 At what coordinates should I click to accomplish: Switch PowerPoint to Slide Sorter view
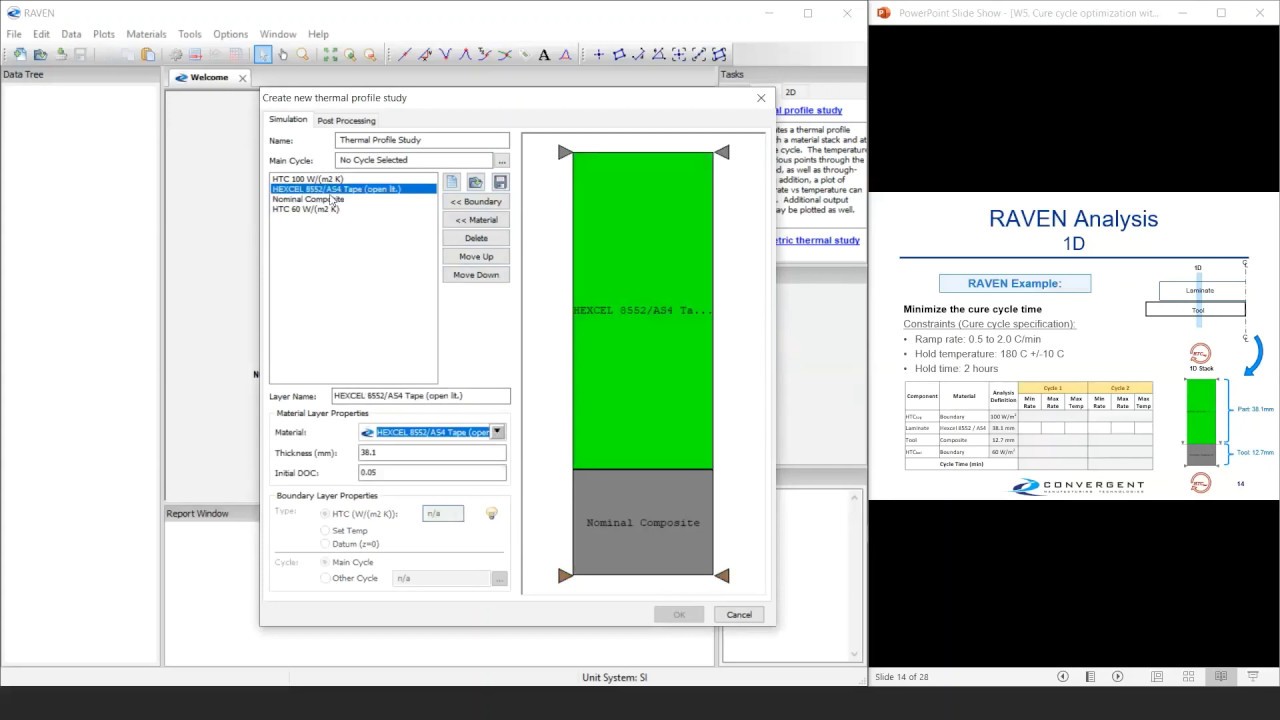(x=1189, y=677)
